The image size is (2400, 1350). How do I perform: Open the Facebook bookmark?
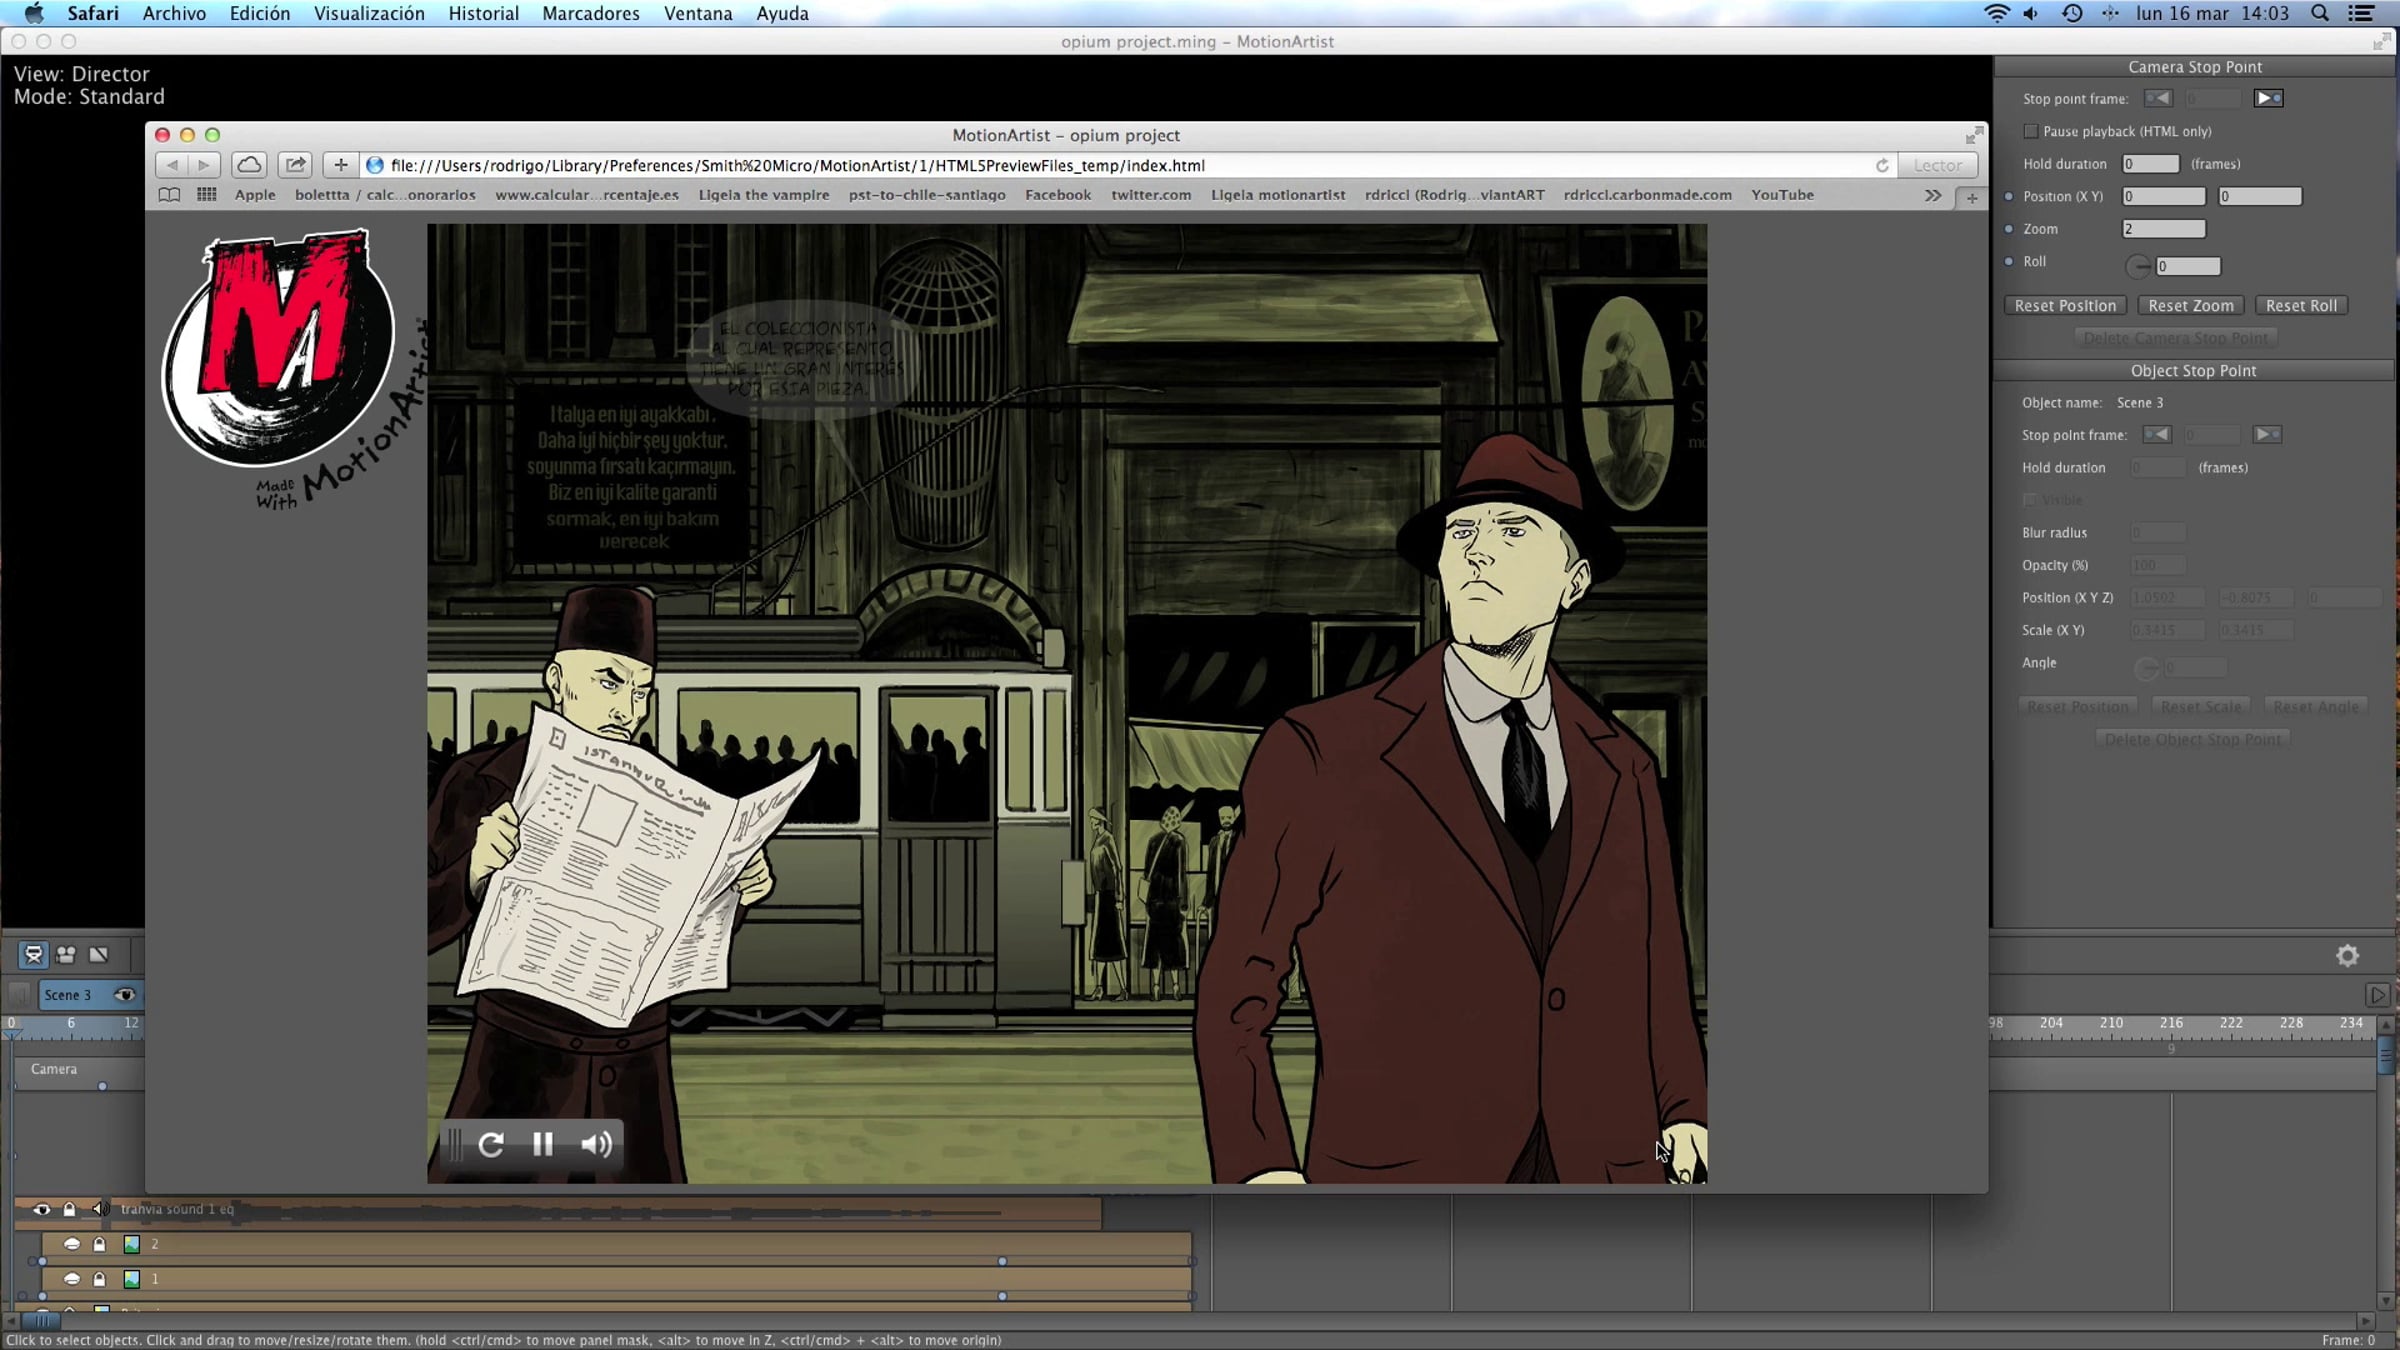click(x=1058, y=195)
